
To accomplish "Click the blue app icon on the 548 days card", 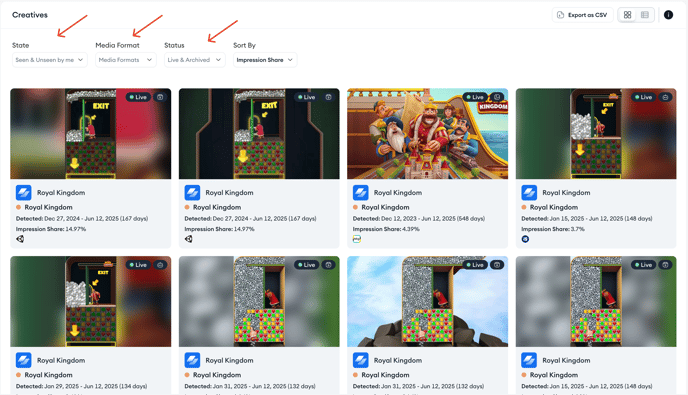I will coord(361,192).
